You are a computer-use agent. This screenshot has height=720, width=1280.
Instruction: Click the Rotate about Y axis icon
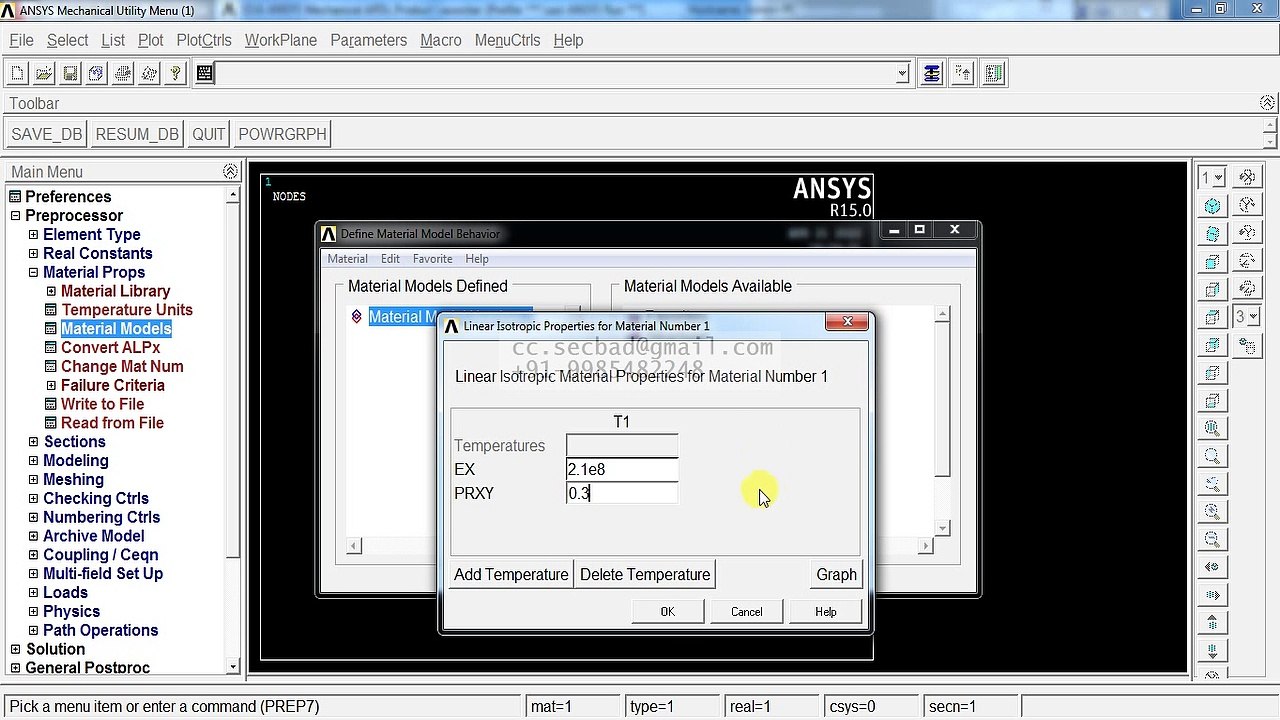point(1247,233)
